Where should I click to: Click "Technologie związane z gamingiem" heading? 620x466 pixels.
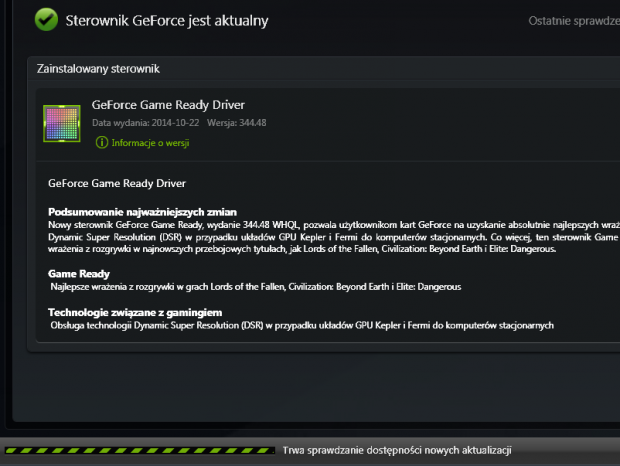(x=135, y=313)
